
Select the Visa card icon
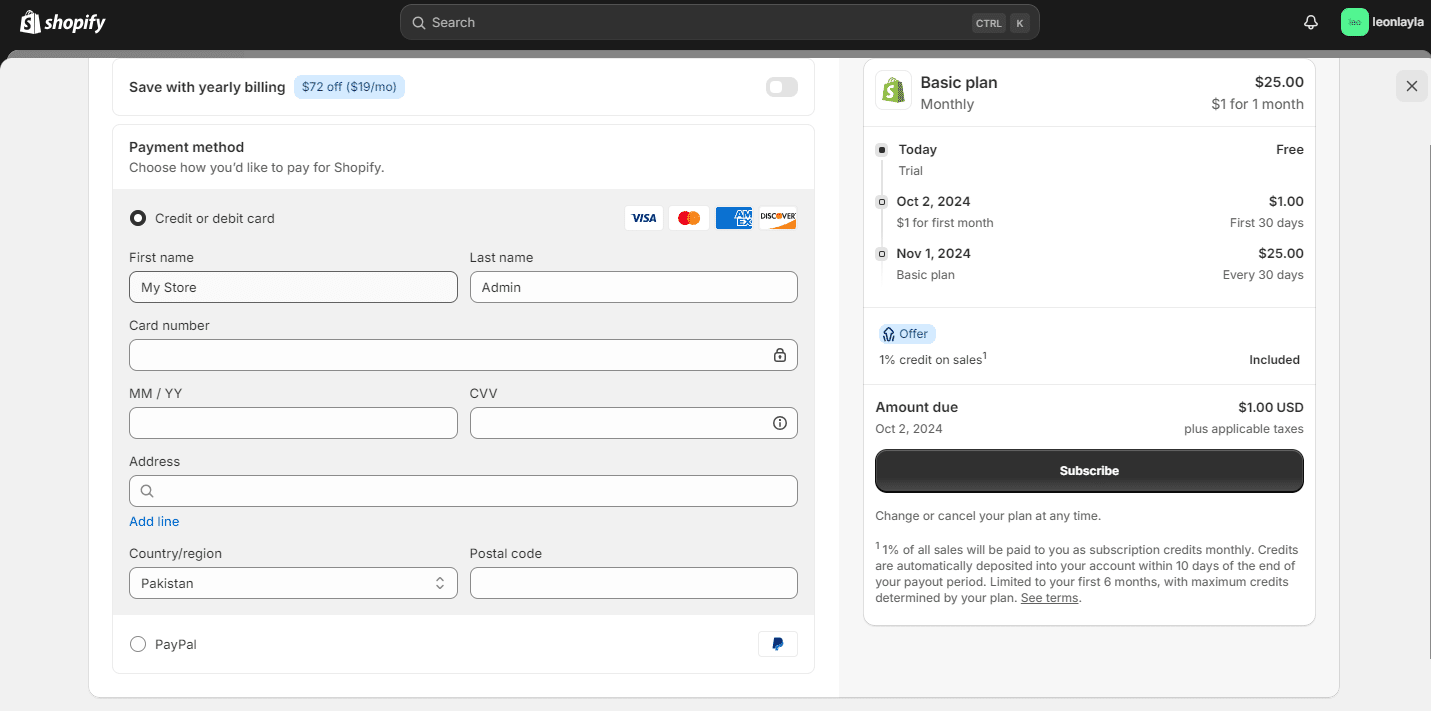pos(643,217)
